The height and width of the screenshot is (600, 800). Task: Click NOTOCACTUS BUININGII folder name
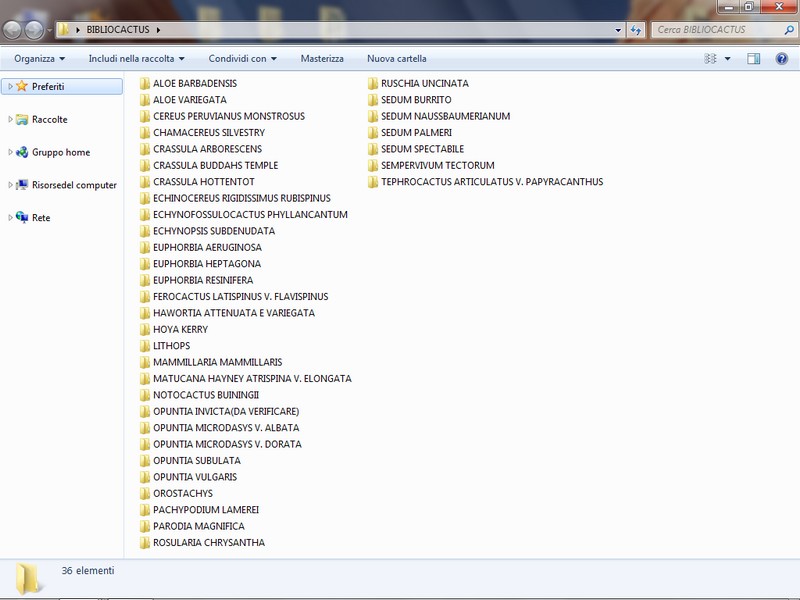[206, 395]
